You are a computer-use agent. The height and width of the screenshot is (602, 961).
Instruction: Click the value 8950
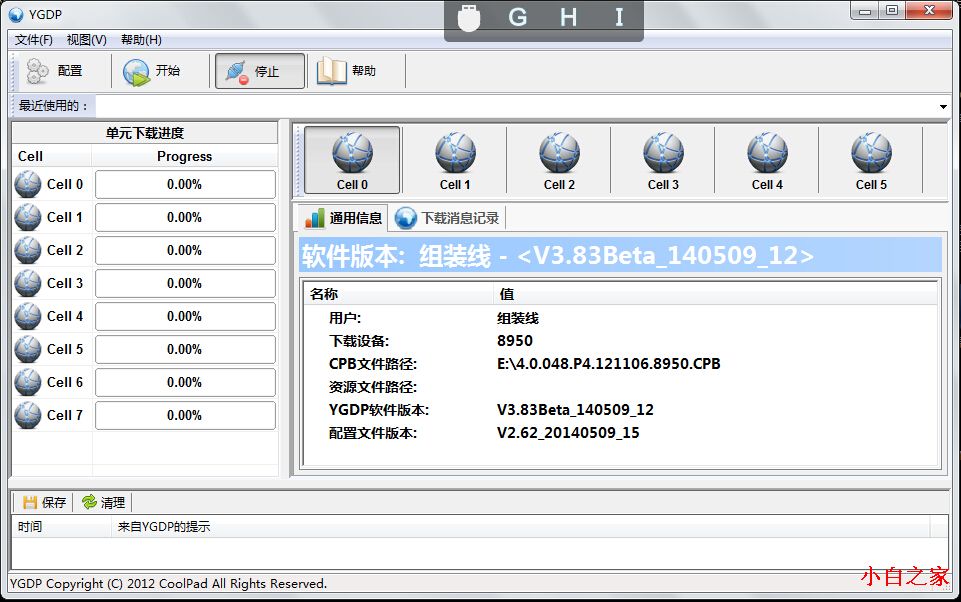pos(515,341)
